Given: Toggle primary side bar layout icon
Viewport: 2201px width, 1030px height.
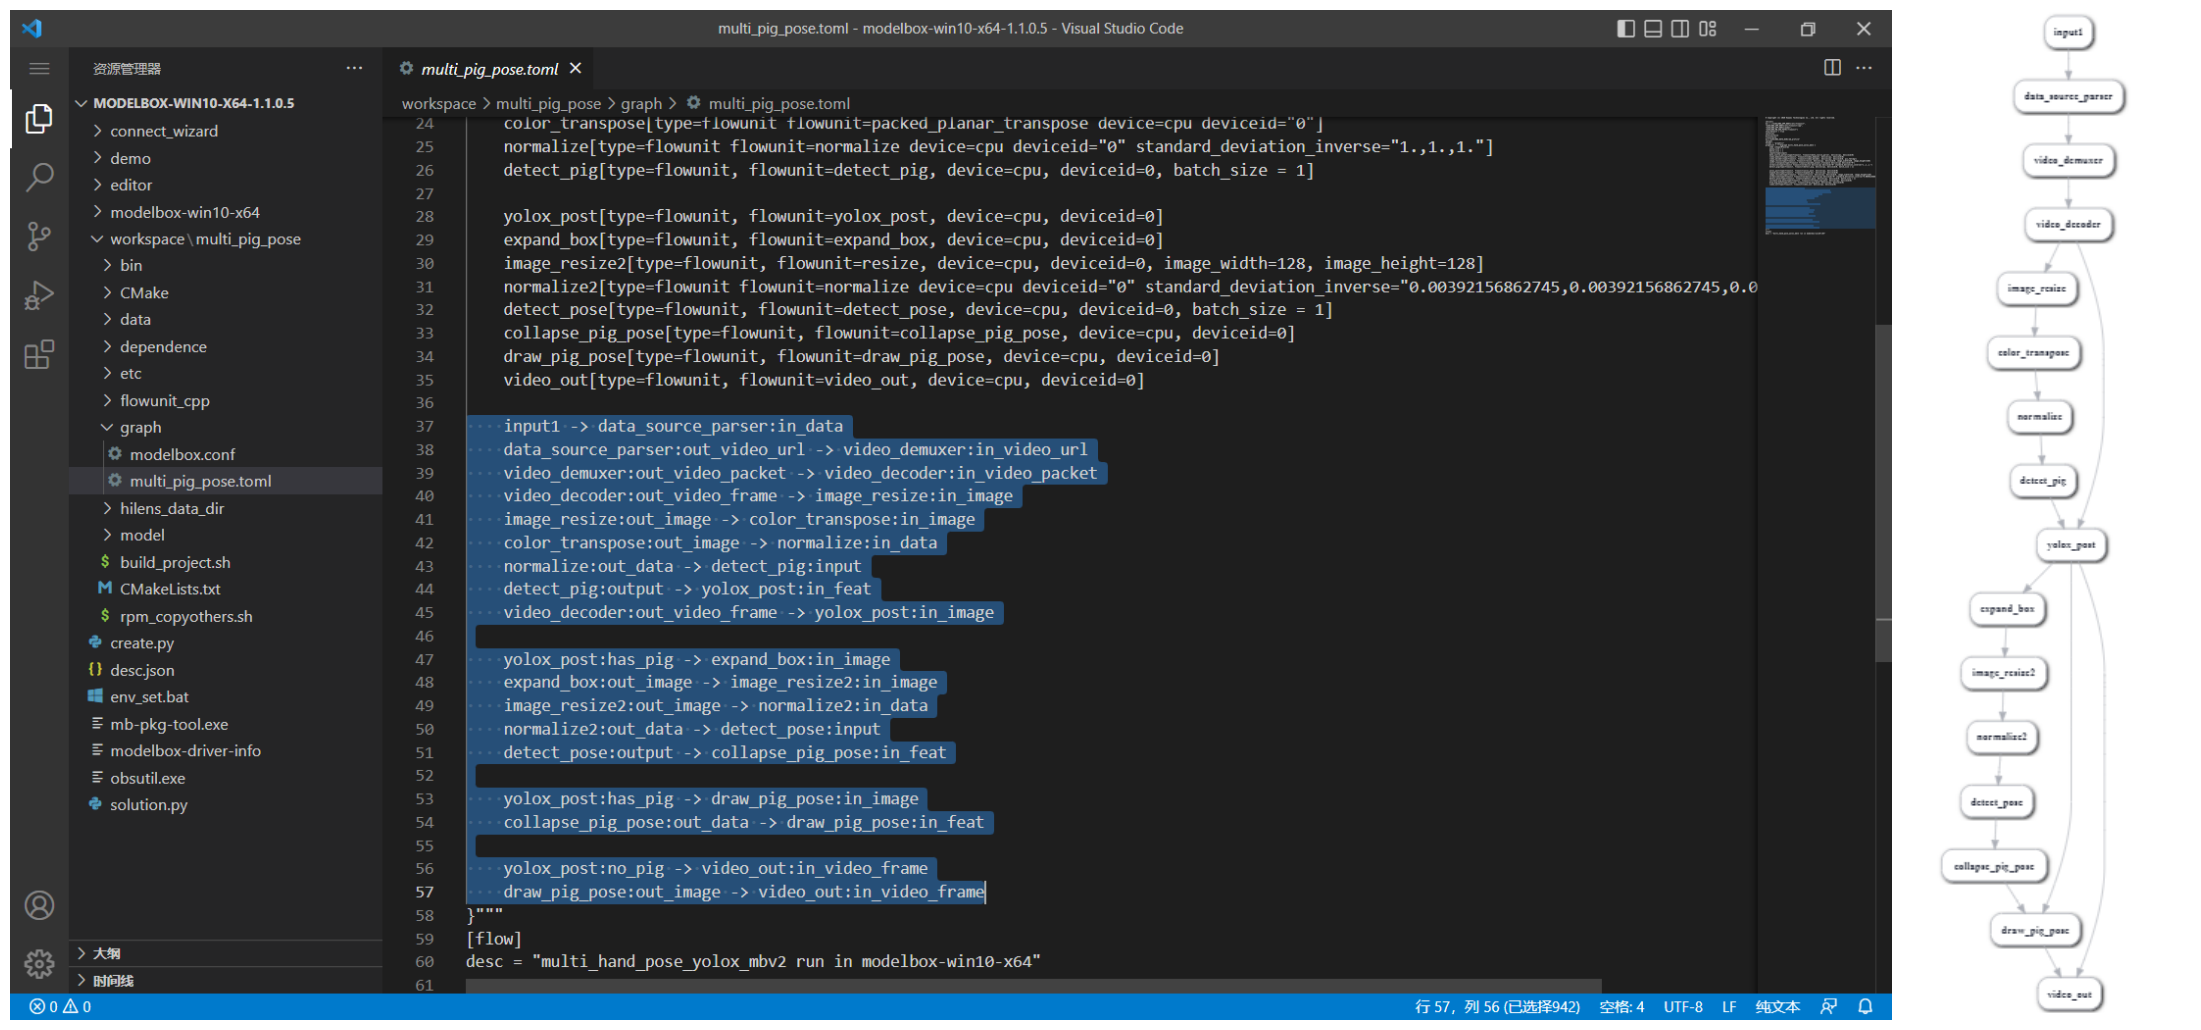Looking at the screenshot, I should pyautogui.click(x=1626, y=29).
